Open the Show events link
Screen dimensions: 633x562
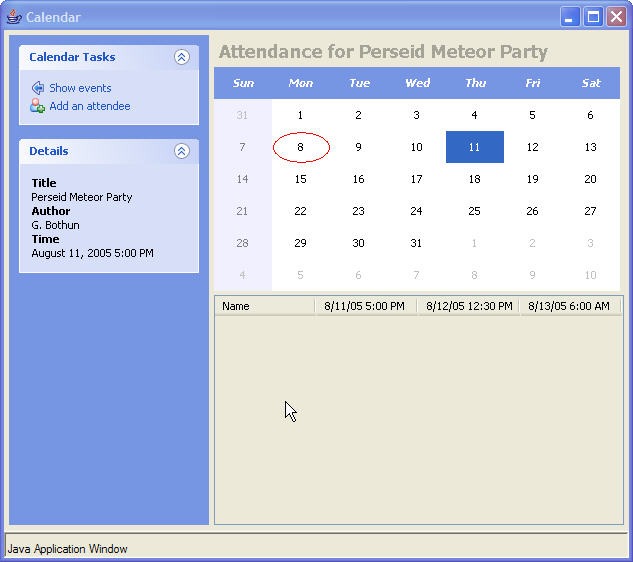coord(80,88)
